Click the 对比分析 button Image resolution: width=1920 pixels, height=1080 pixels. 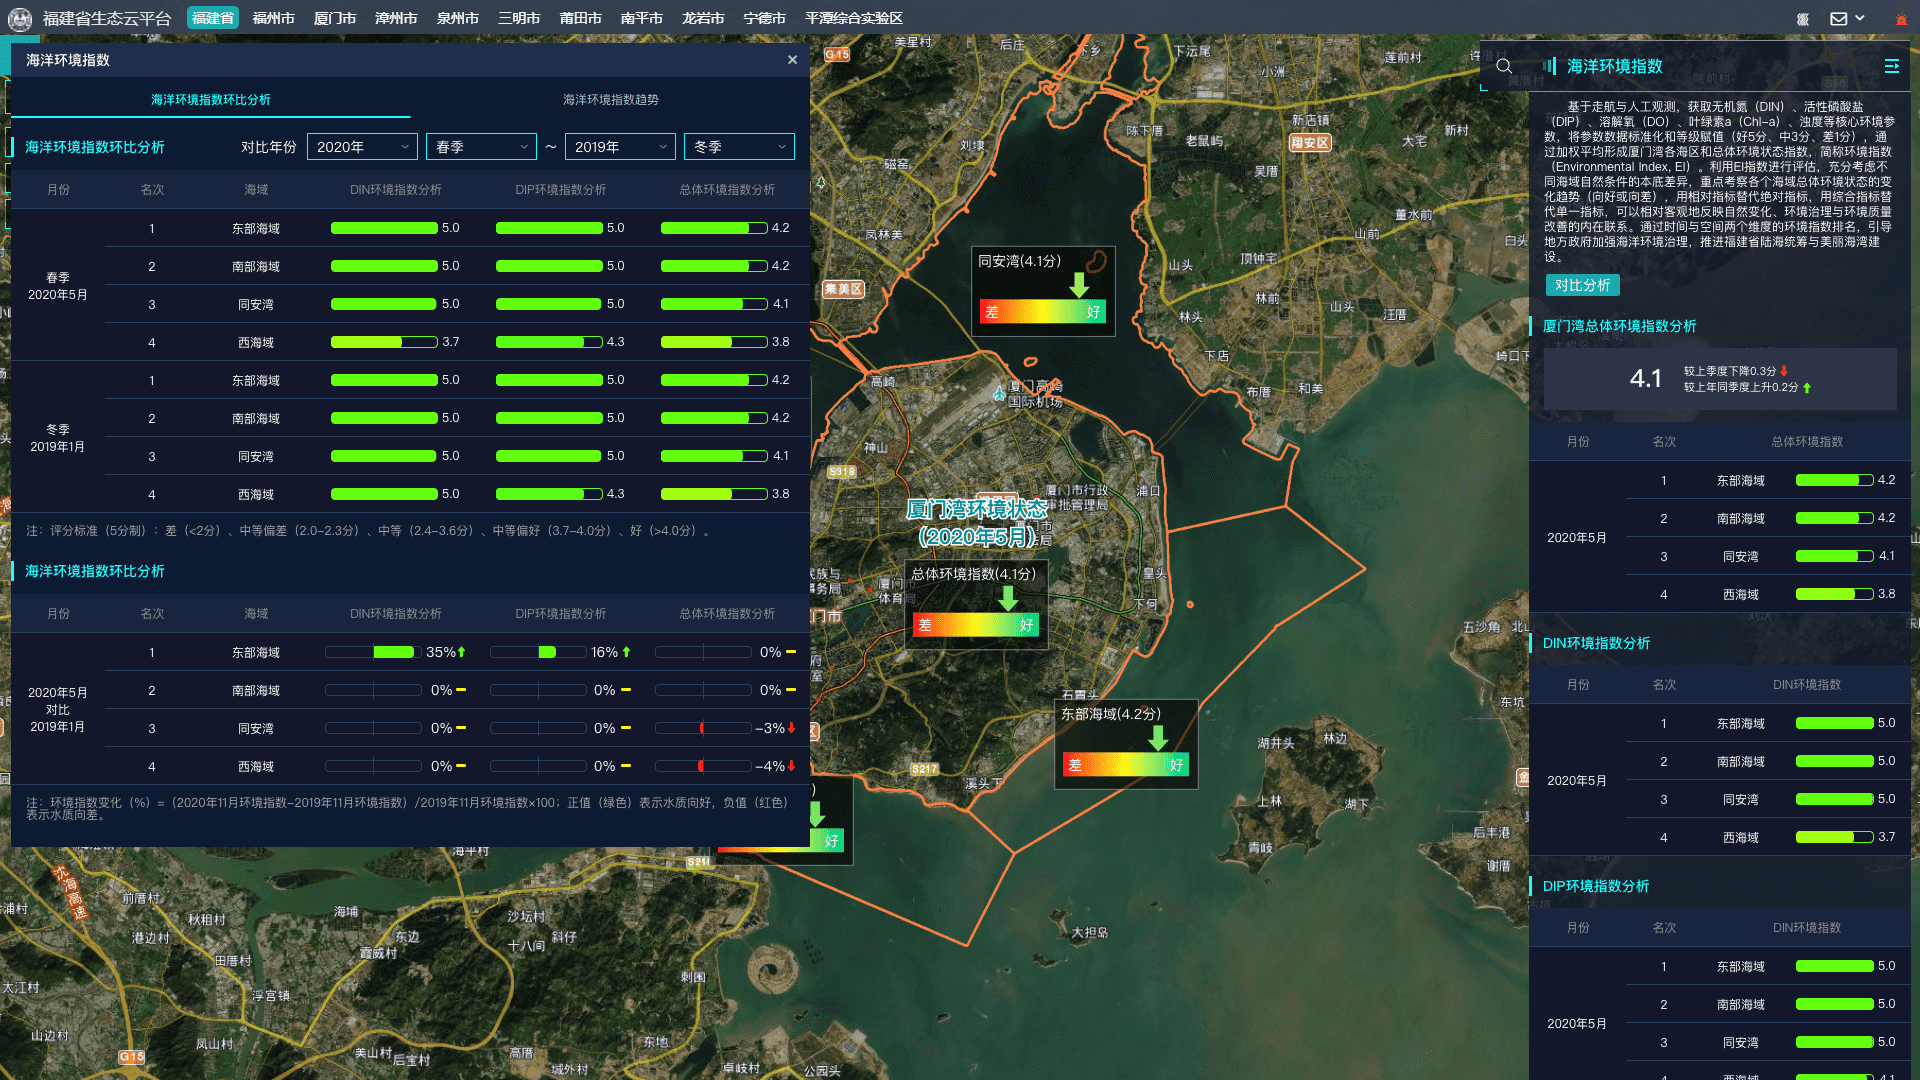click(1582, 285)
